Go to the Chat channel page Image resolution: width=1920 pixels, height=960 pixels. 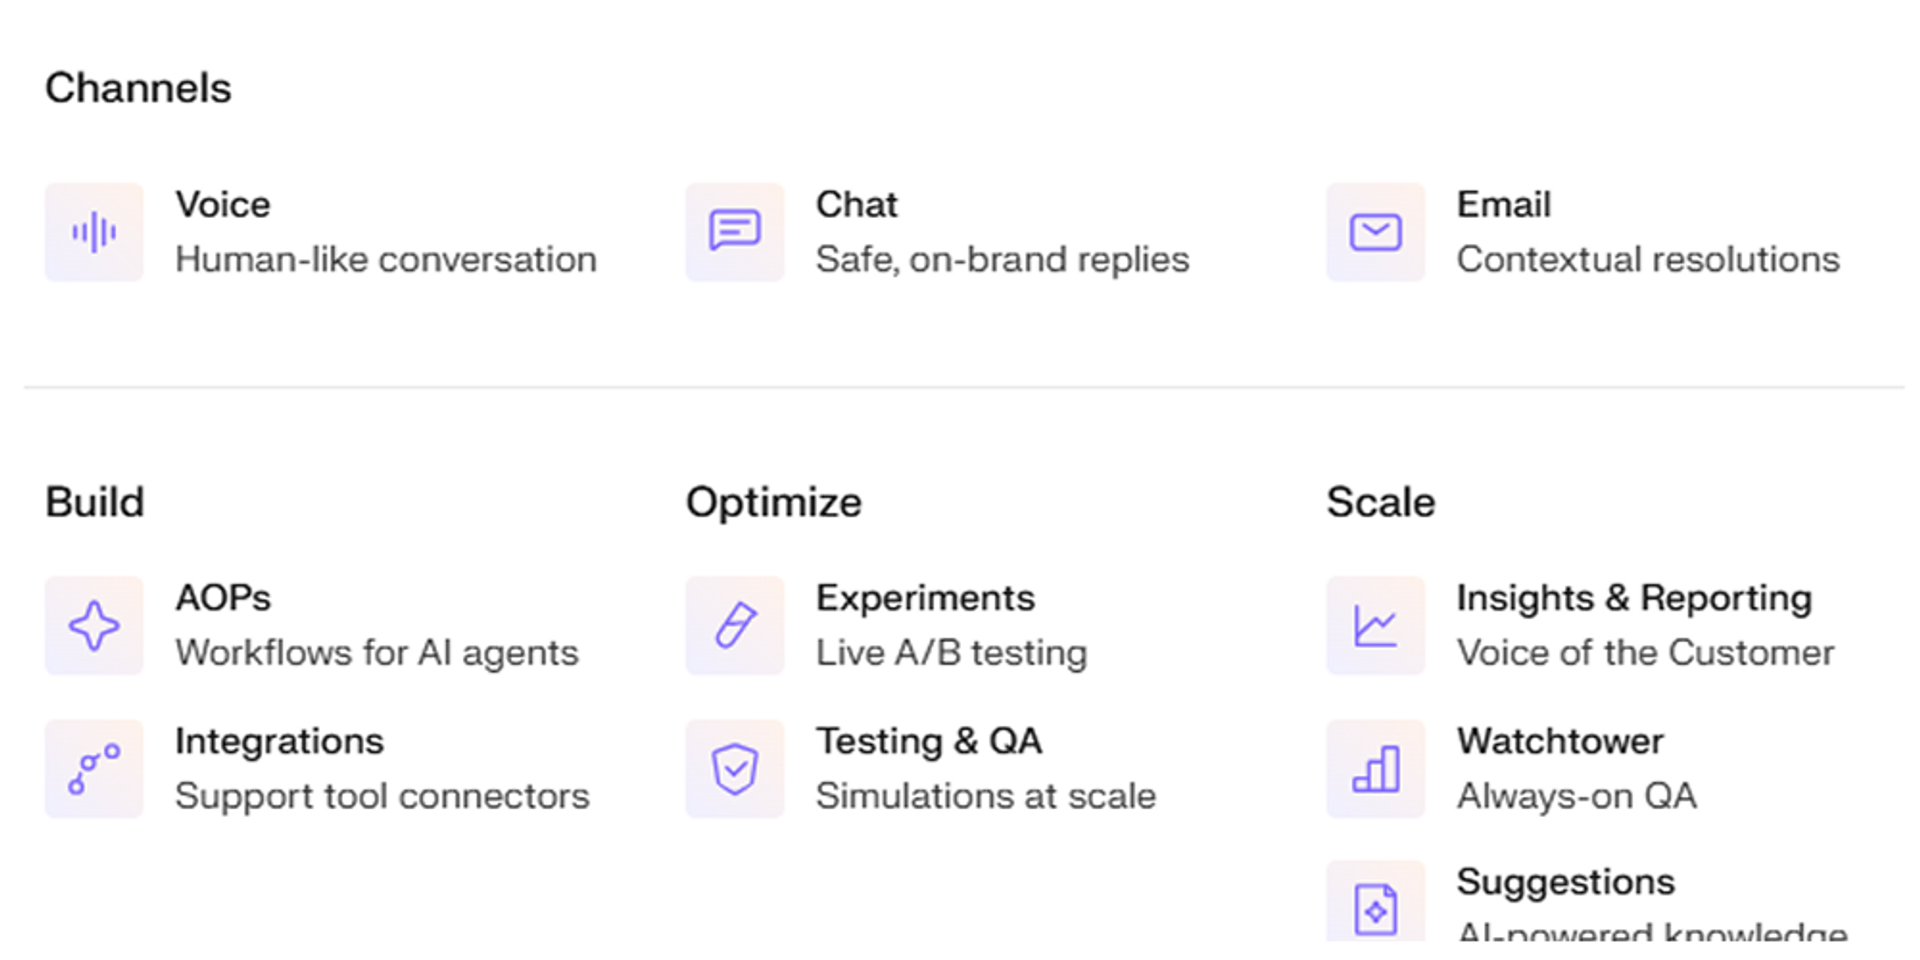pos(857,205)
